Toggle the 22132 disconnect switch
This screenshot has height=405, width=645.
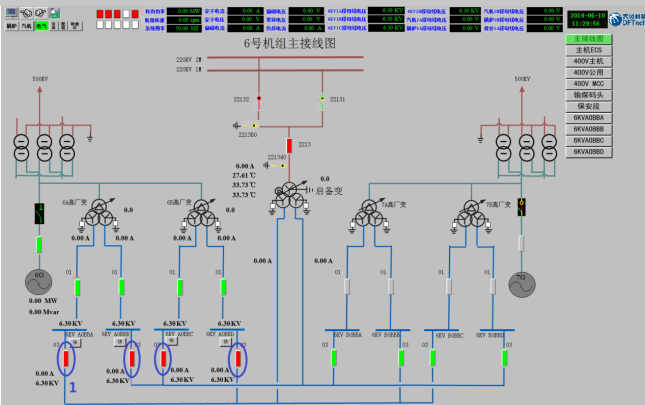259,99
